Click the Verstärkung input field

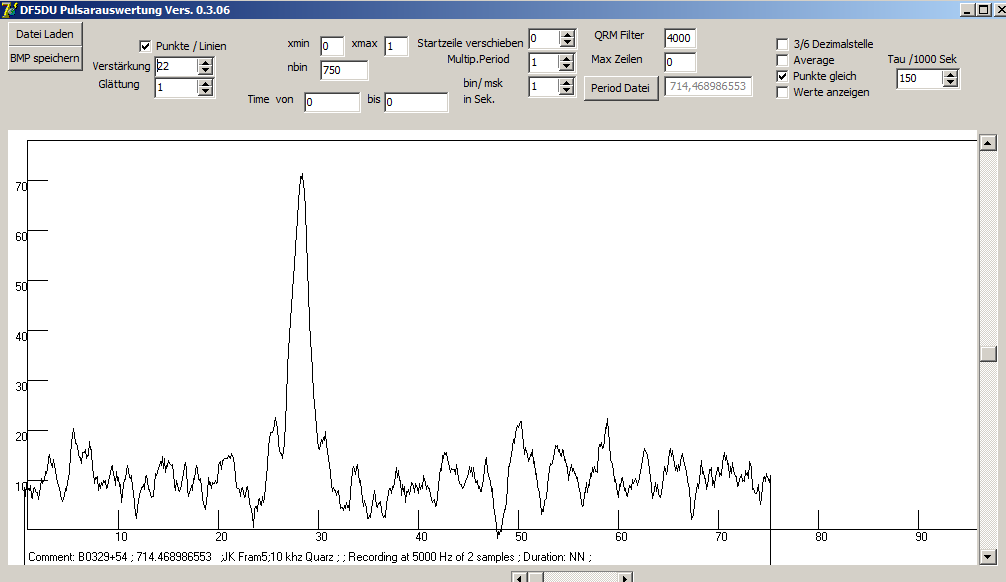176,67
